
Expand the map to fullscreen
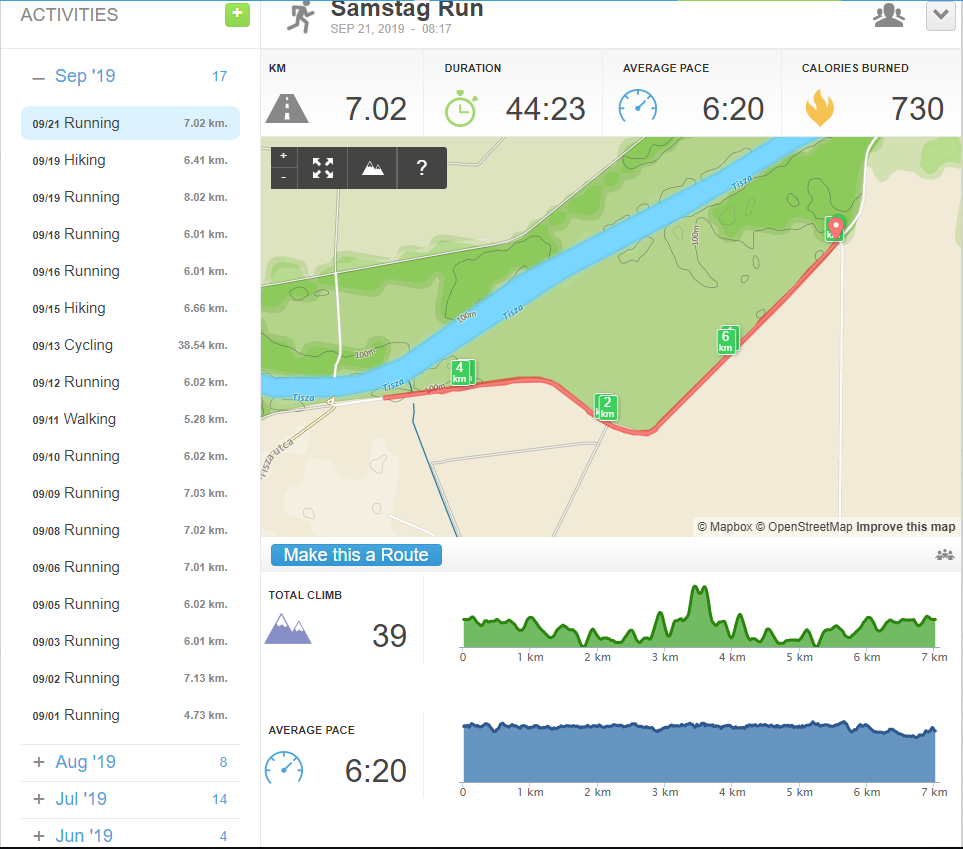(322, 168)
